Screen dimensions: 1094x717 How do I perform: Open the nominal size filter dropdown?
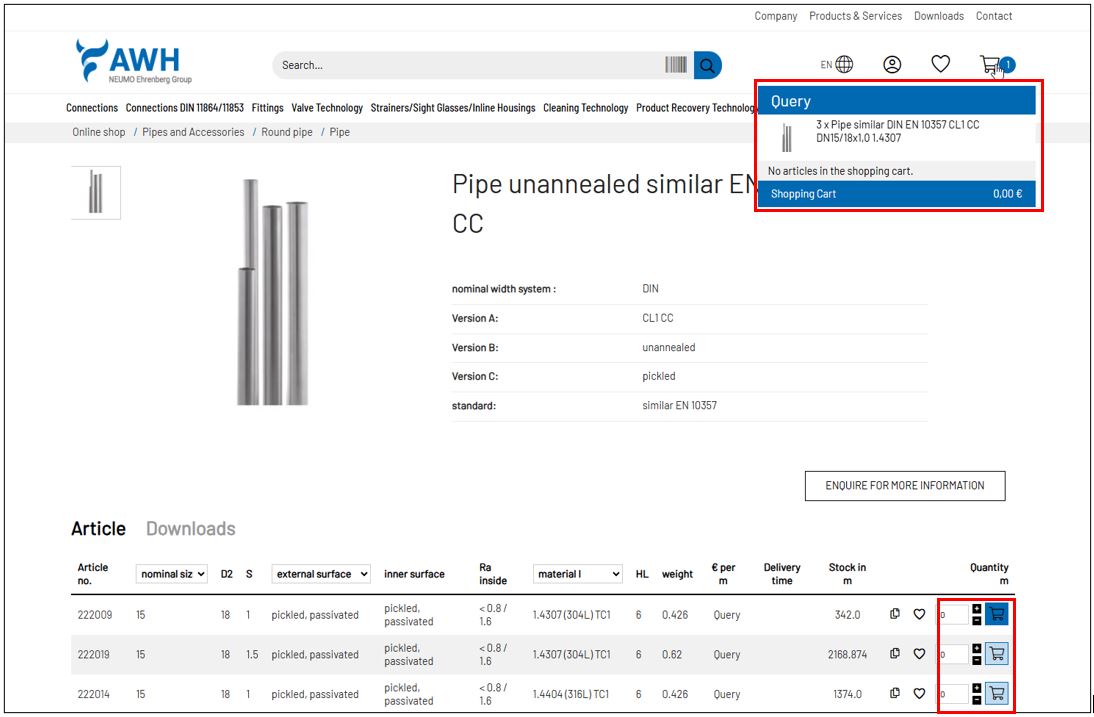(x=172, y=574)
